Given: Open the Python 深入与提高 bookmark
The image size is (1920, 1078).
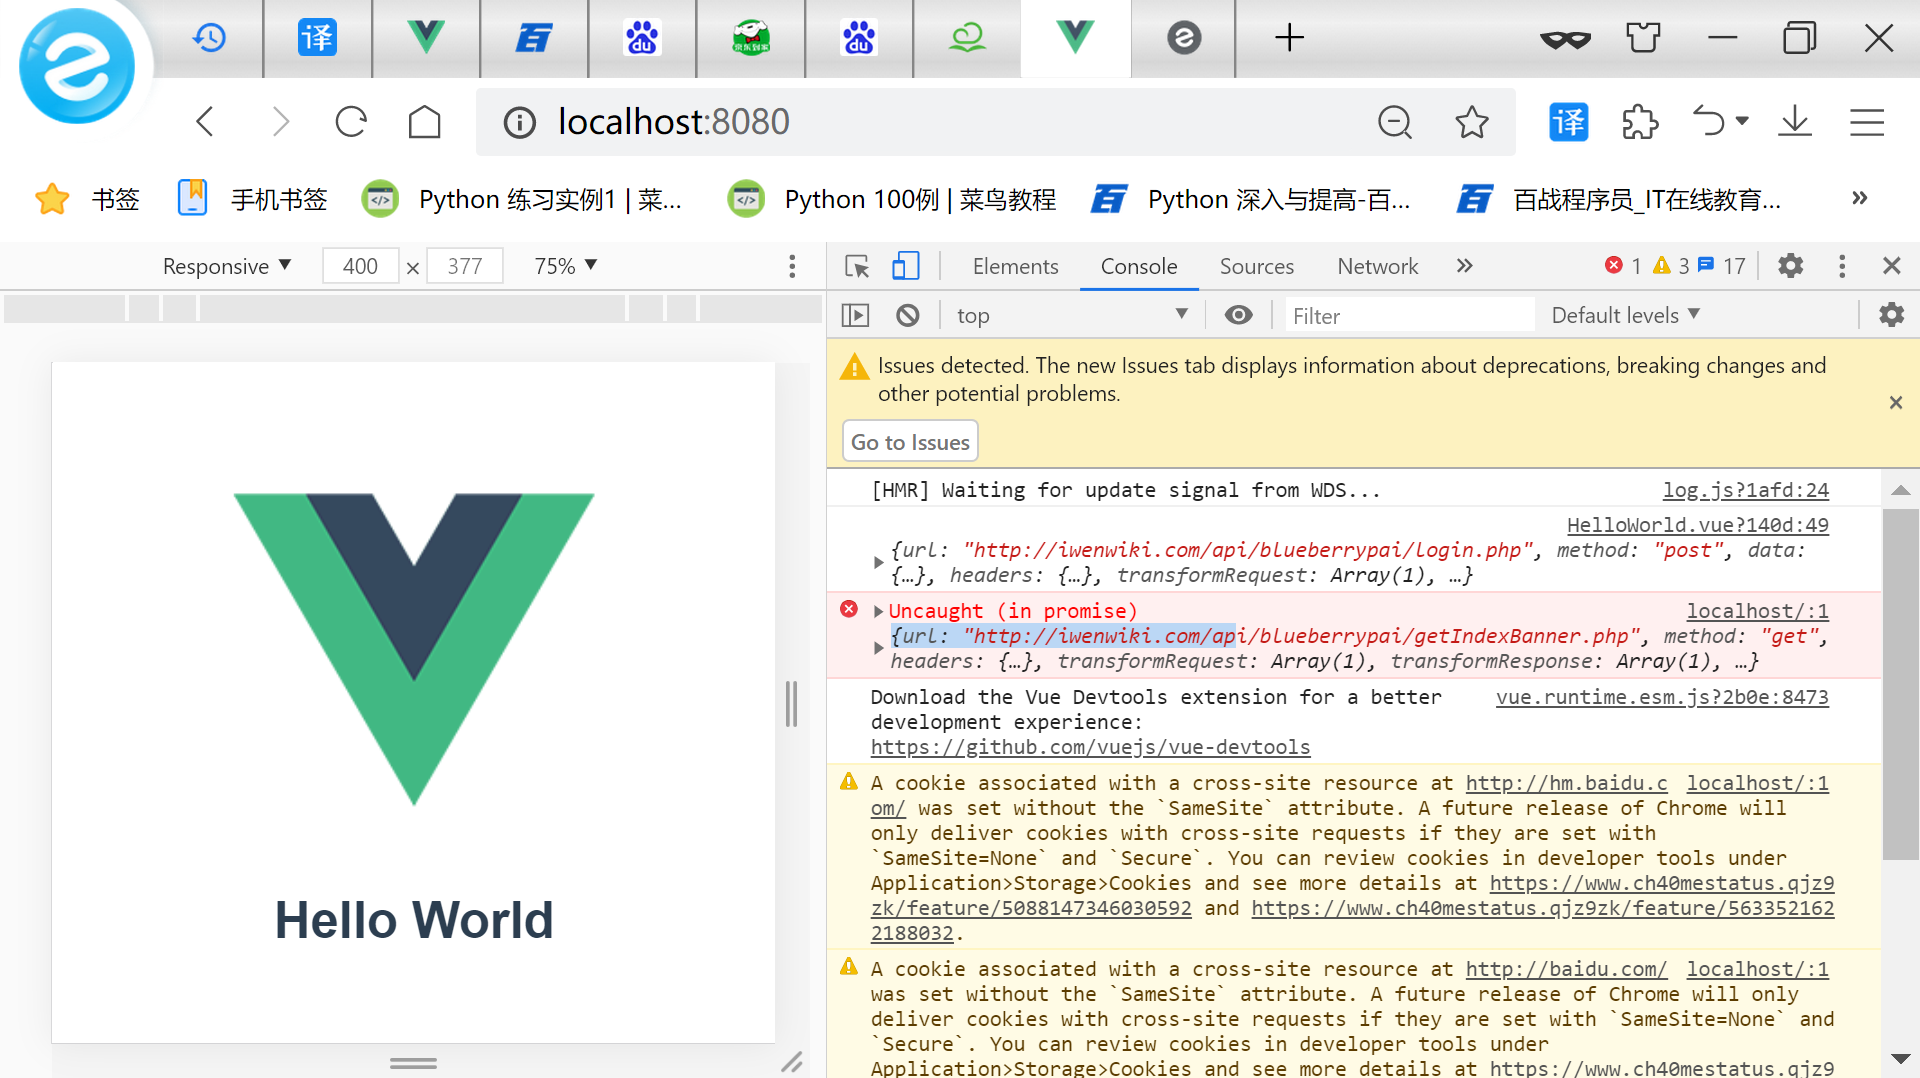Looking at the screenshot, I should [x=1251, y=199].
